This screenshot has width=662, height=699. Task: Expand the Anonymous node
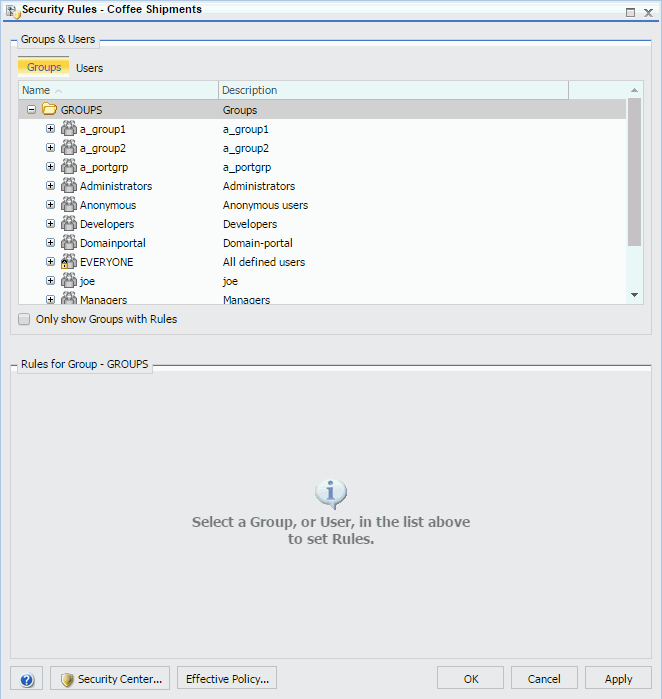(50, 205)
